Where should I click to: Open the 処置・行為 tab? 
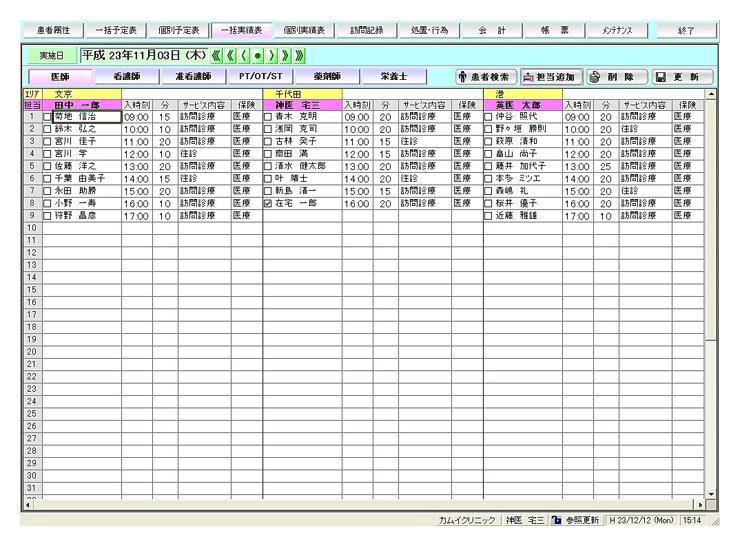point(429,30)
